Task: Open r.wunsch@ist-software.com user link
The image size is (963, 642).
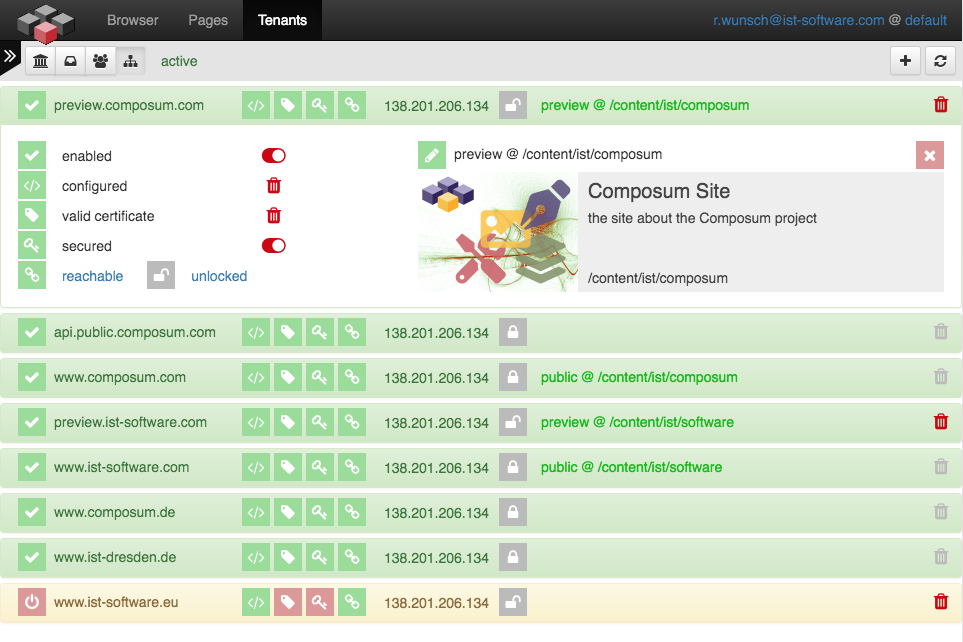Action: (x=798, y=20)
